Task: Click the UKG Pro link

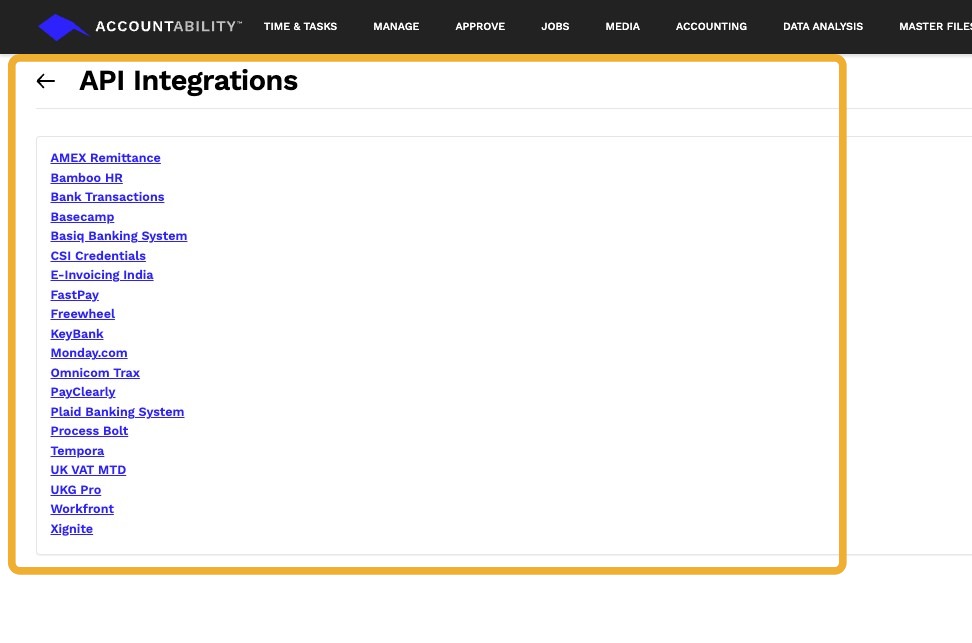Action: click(x=76, y=490)
